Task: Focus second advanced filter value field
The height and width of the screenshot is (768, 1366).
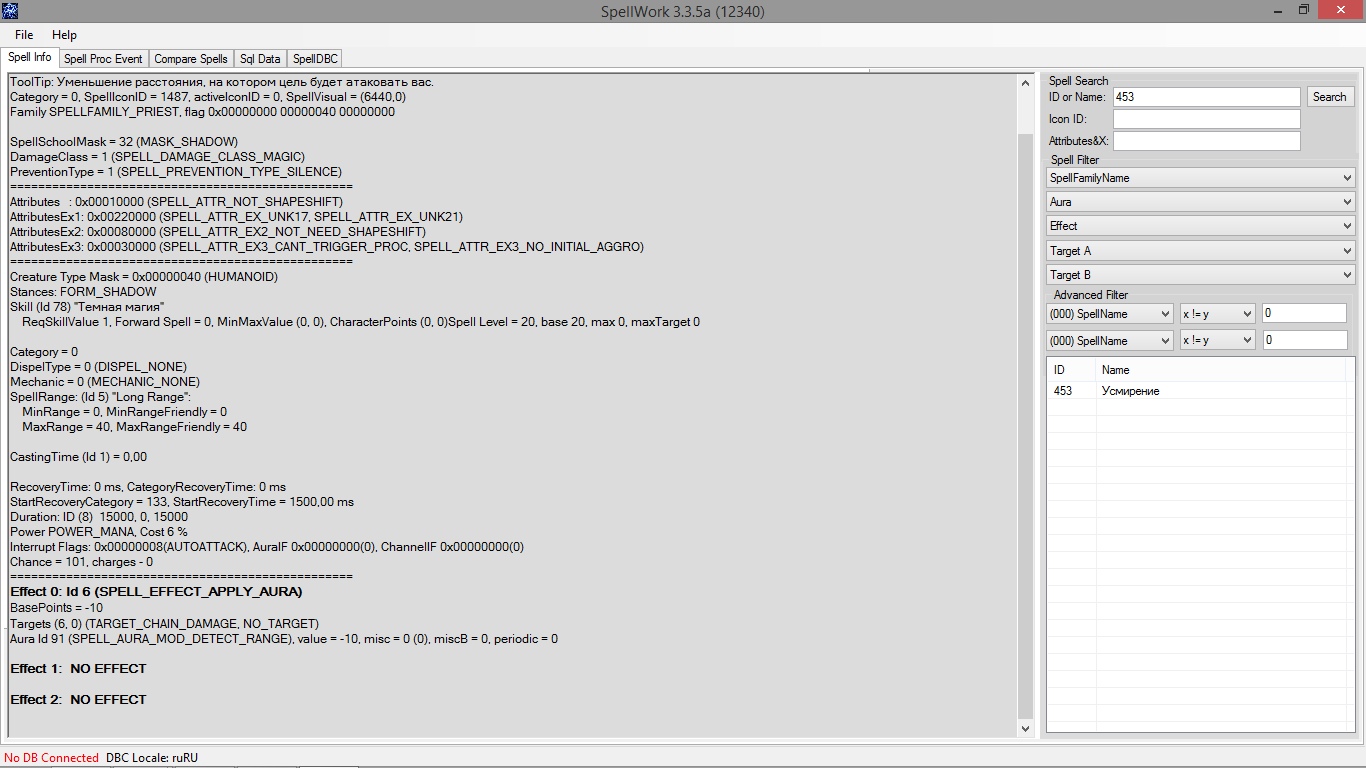Action: pyautogui.click(x=1304, y=340)
